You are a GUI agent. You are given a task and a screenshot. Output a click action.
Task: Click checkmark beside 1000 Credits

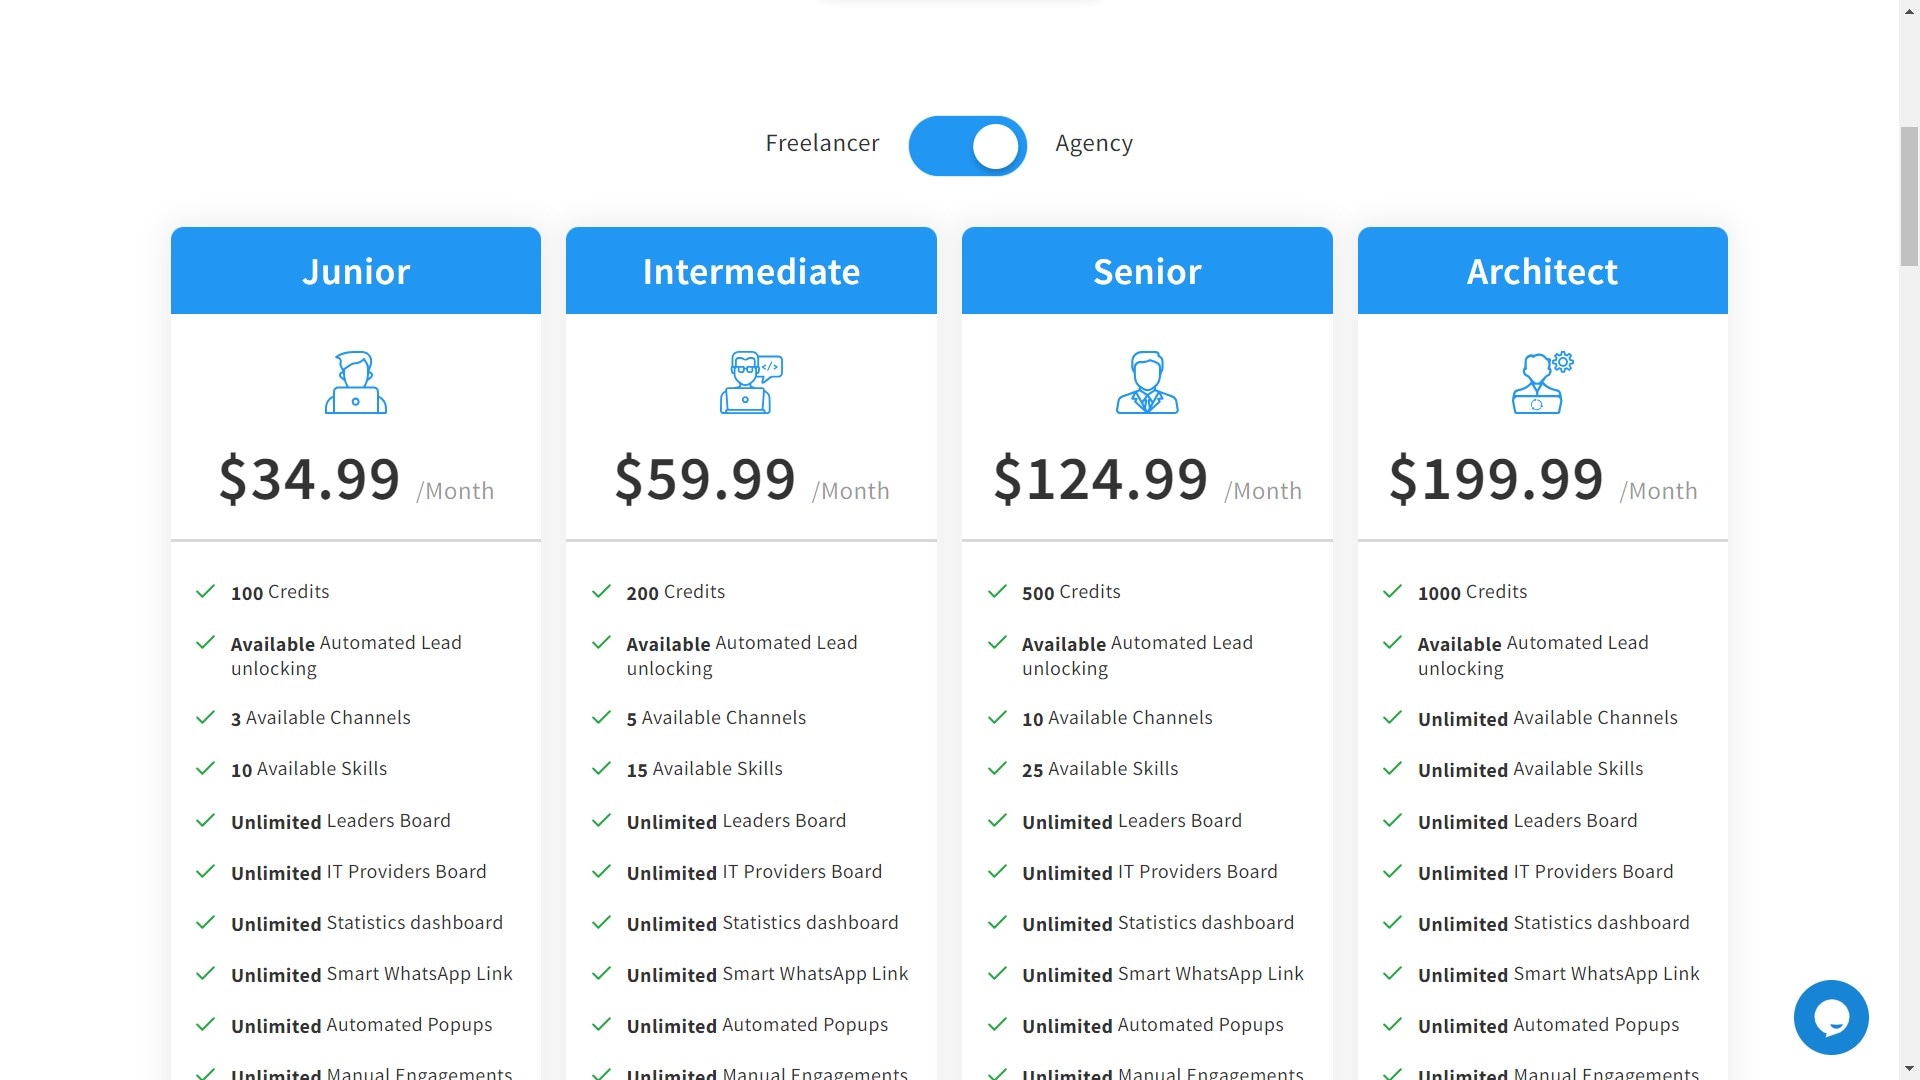[1392, 592]
